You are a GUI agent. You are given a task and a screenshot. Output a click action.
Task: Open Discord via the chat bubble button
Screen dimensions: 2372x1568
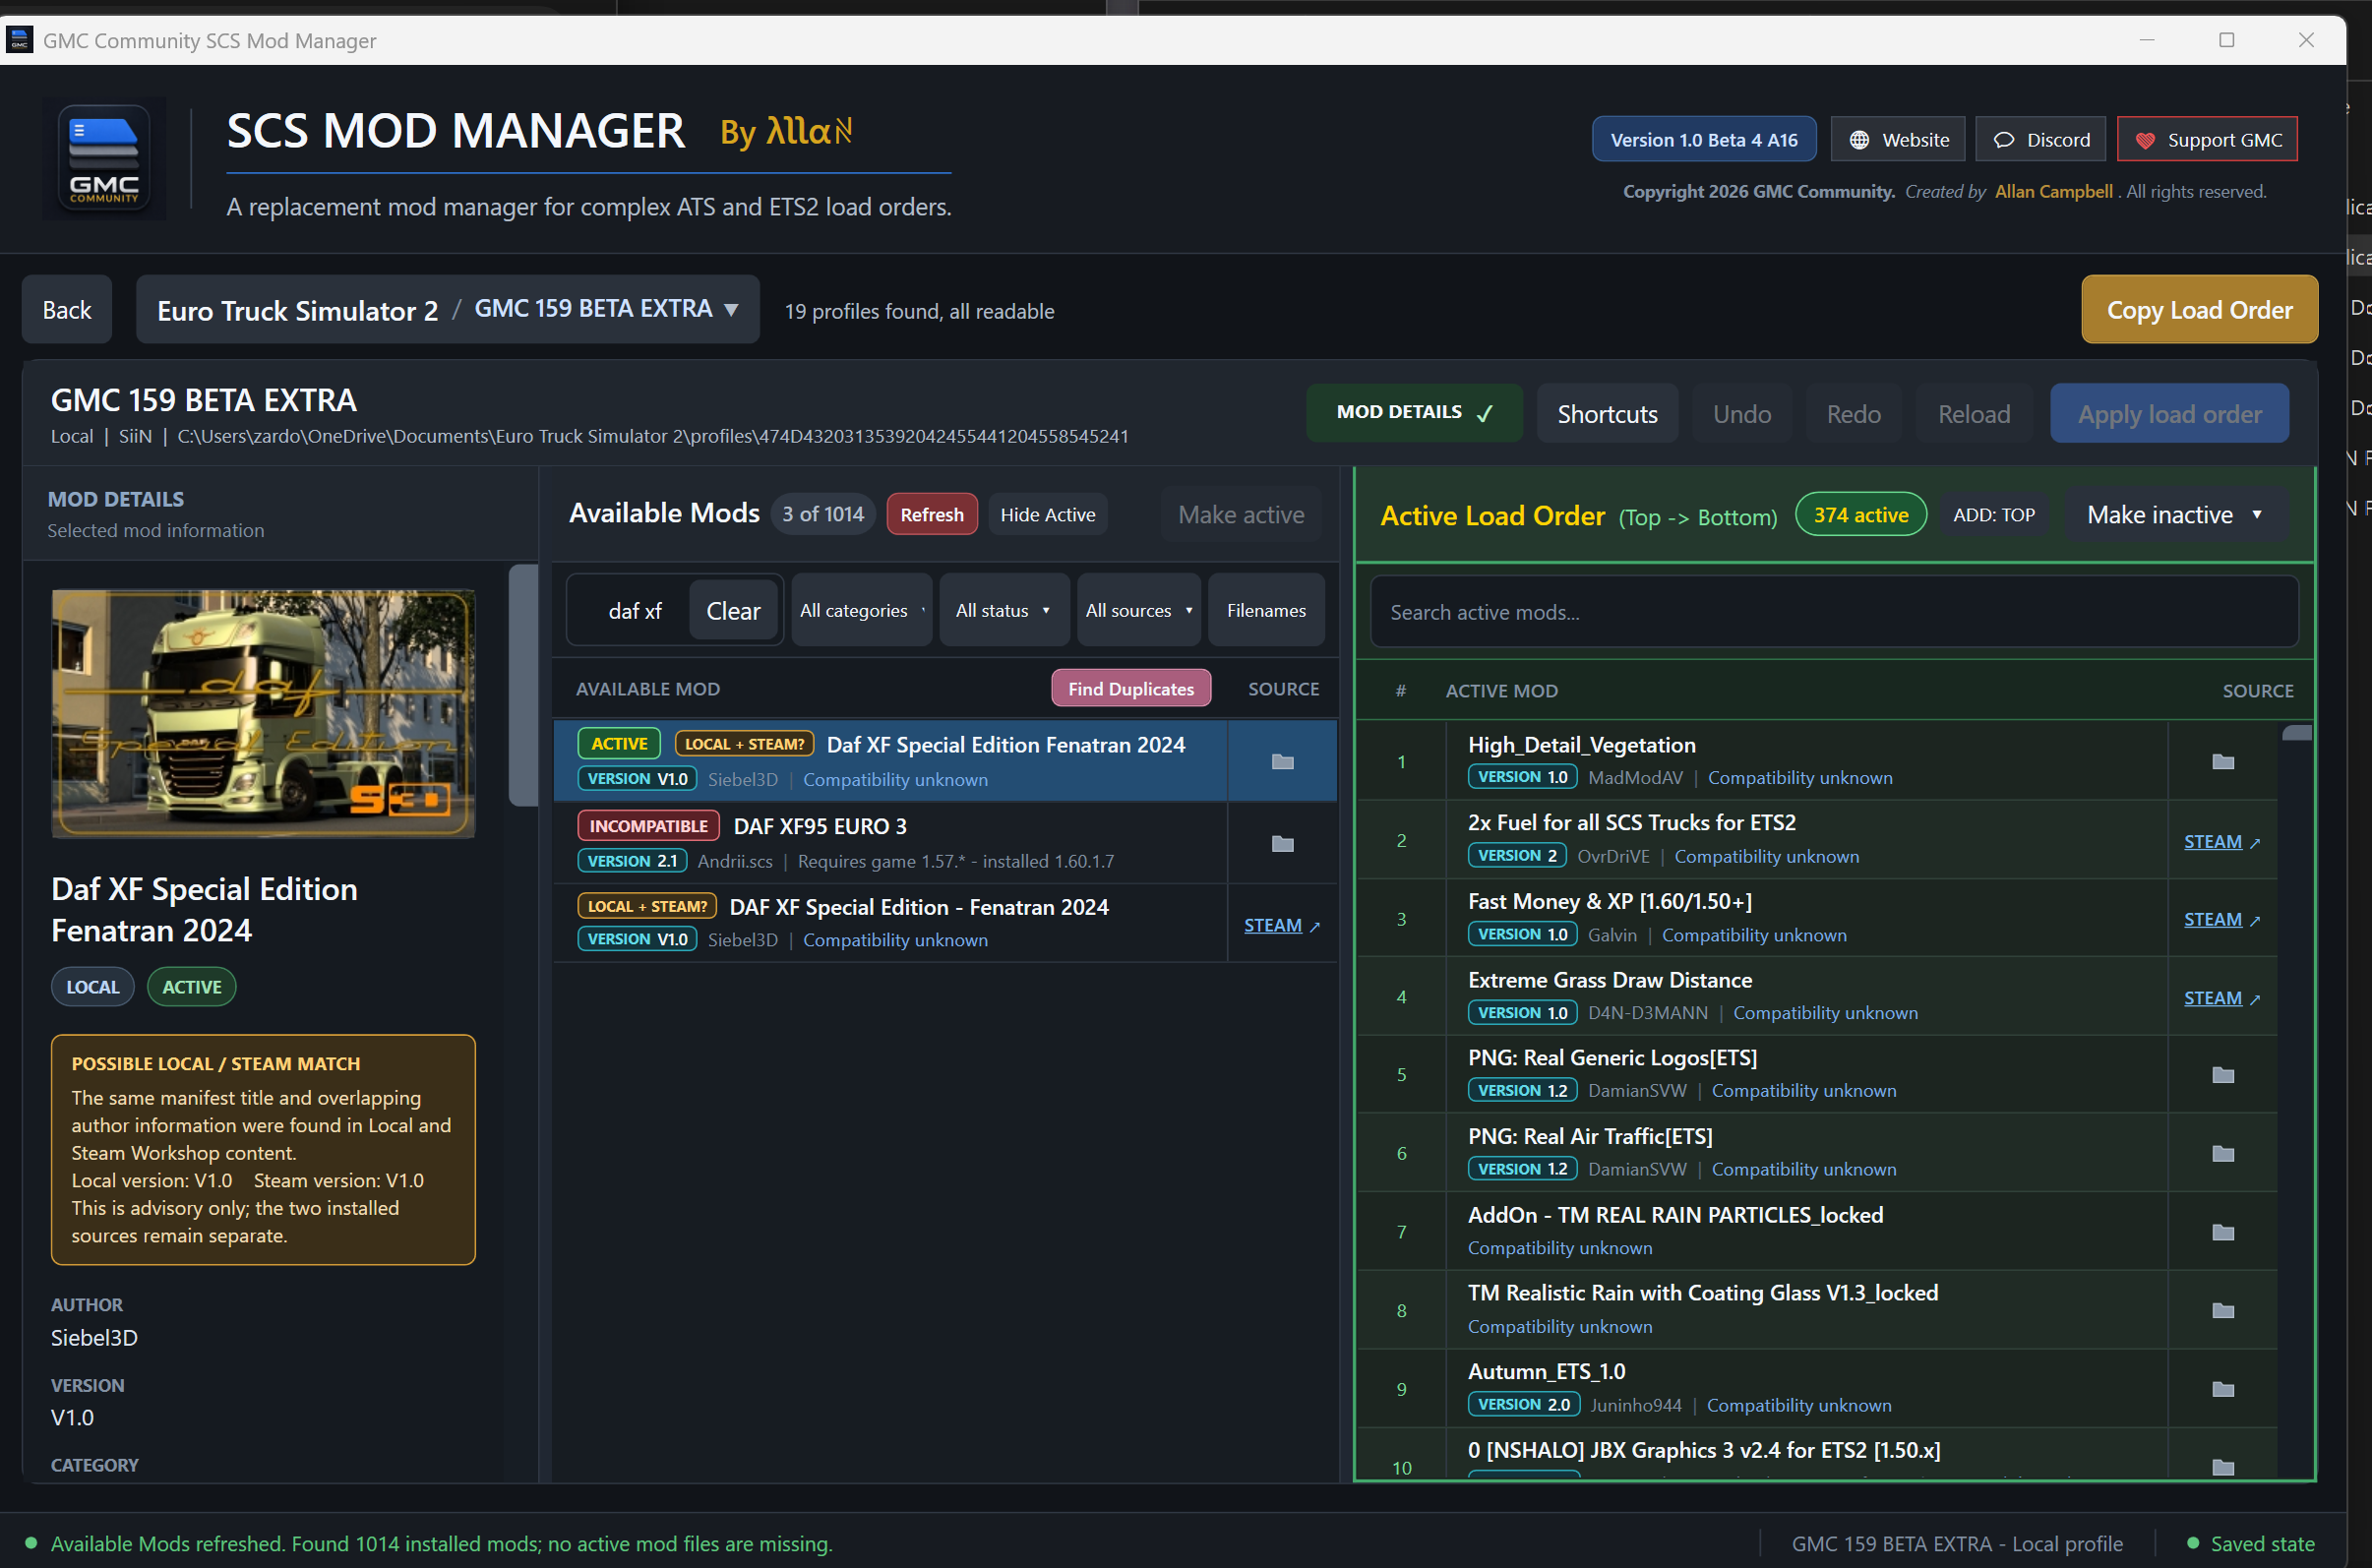[x=2040, y=139]
